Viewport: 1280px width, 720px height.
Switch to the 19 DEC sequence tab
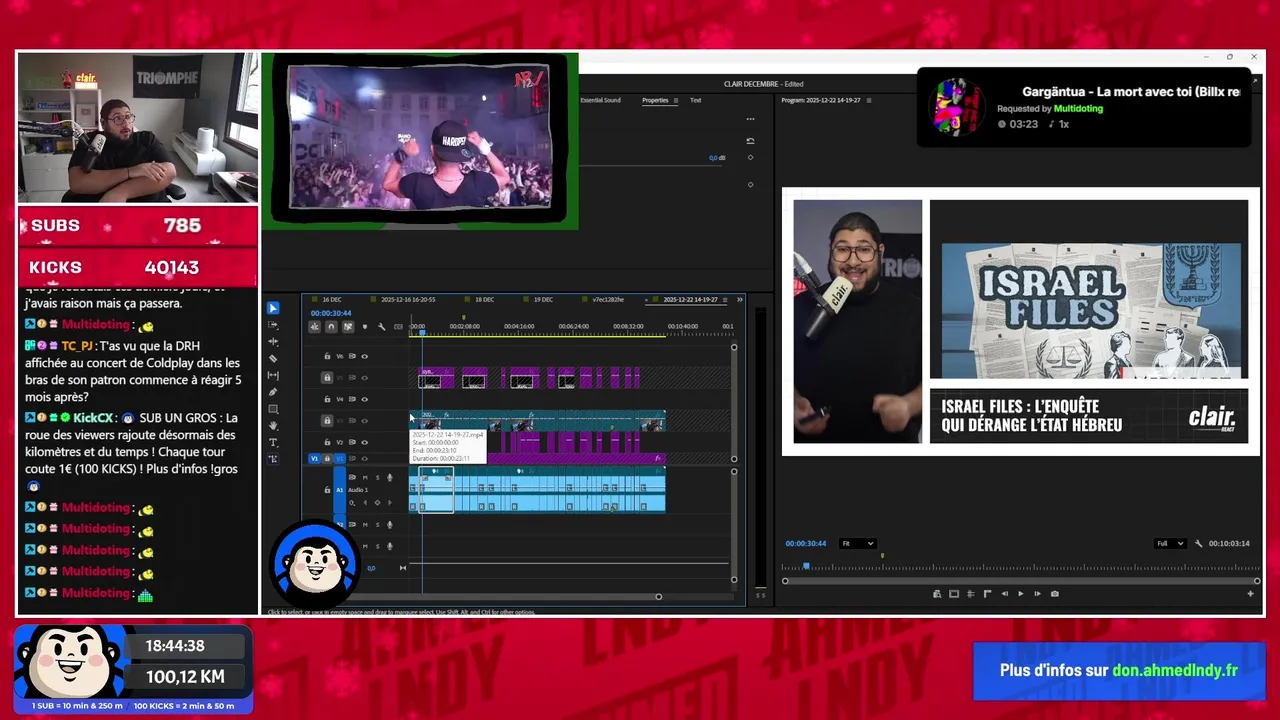(x=543, y=299)
